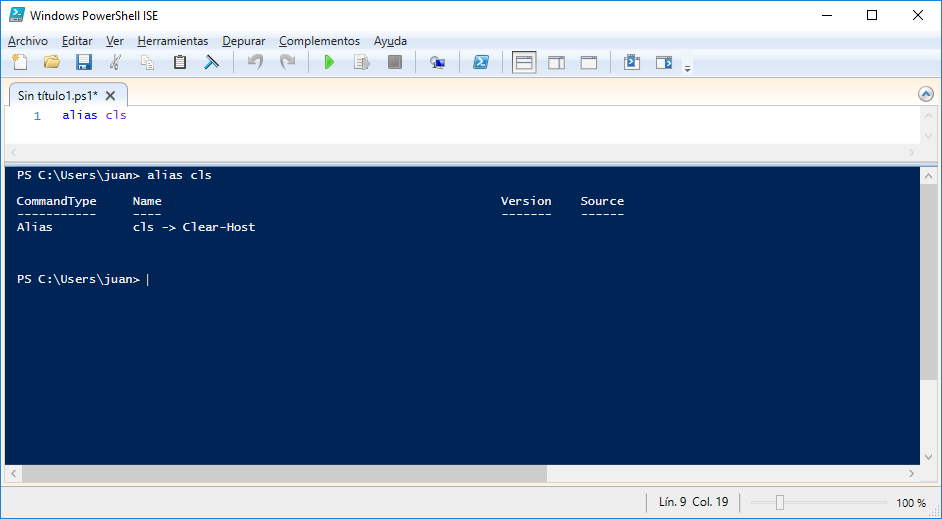Script pane horizontal scroll right arrow

(911, 153)
